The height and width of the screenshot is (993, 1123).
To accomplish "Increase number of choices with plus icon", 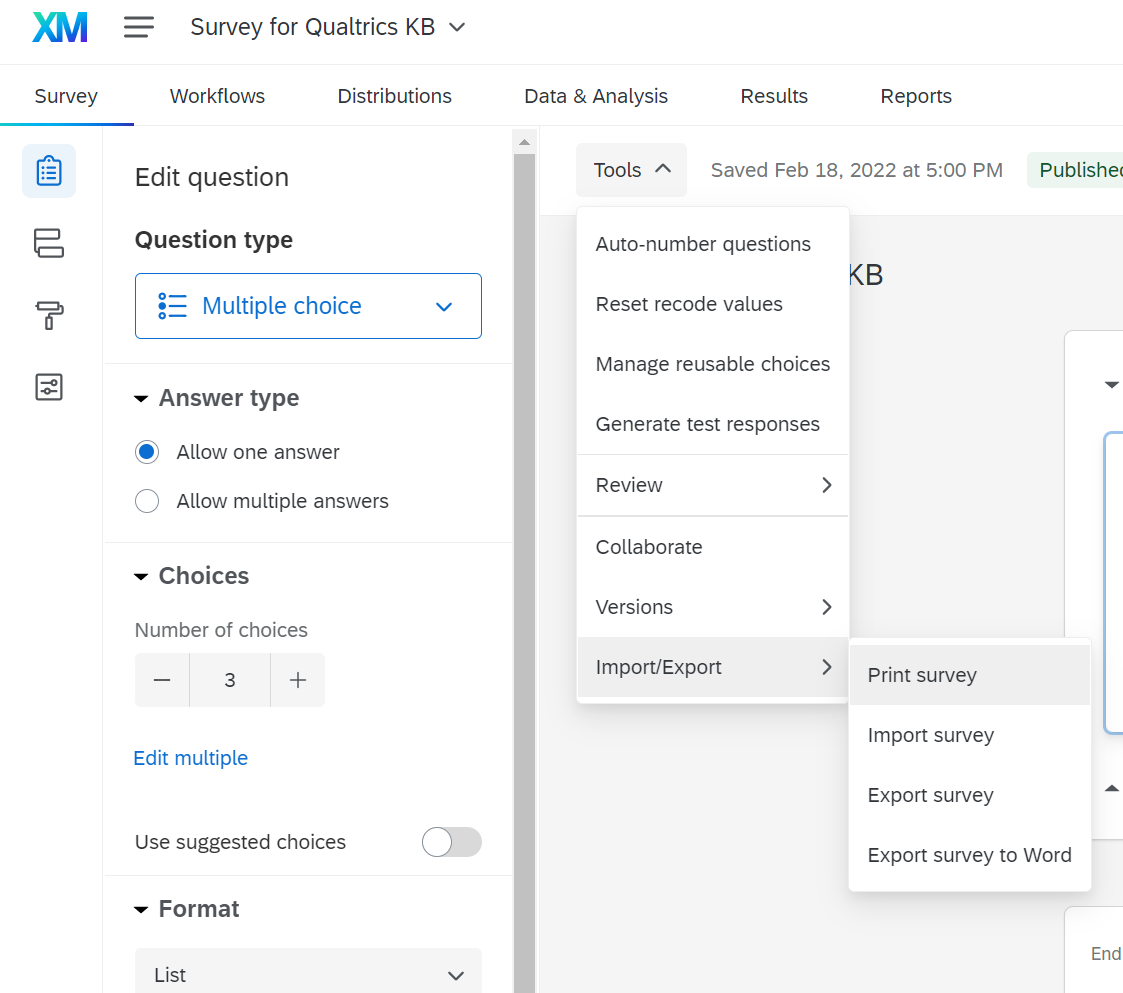I will click(x=297, y=680).
